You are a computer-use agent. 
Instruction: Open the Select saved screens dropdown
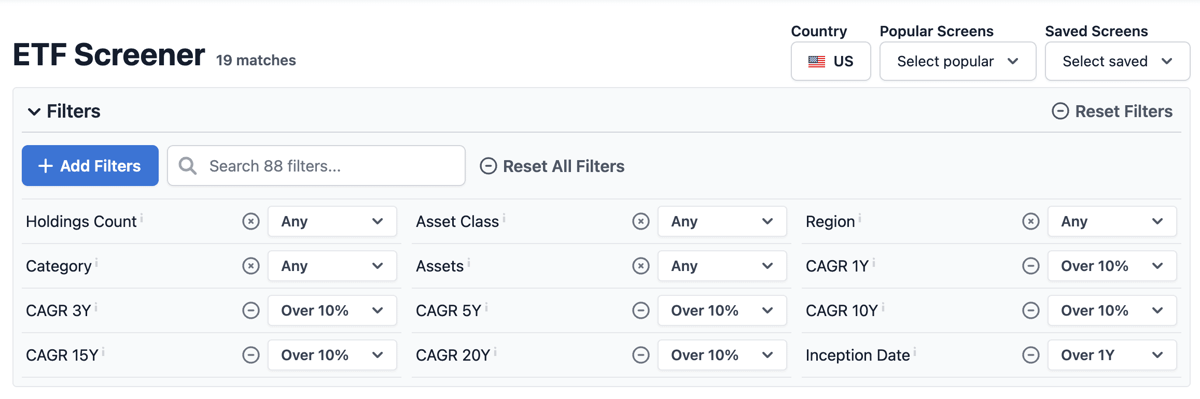(1117, 61)
